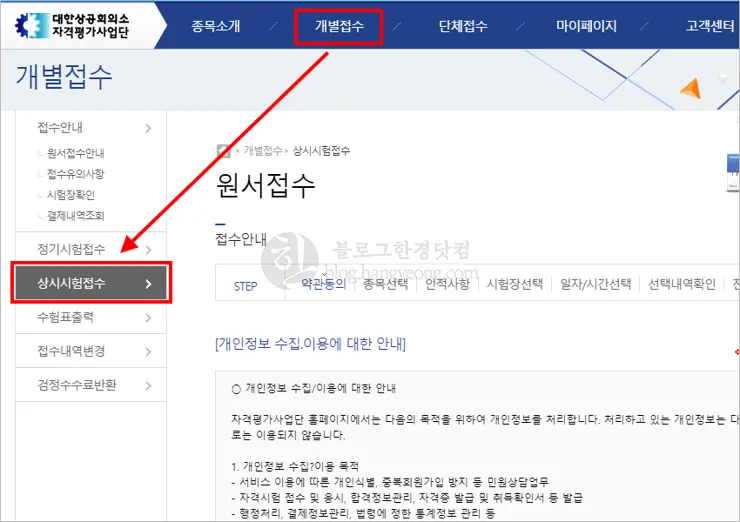The width and height of the screenshot is (740, 522).
Task: Click the 시험장선택 step
Action: click(515, 284)
